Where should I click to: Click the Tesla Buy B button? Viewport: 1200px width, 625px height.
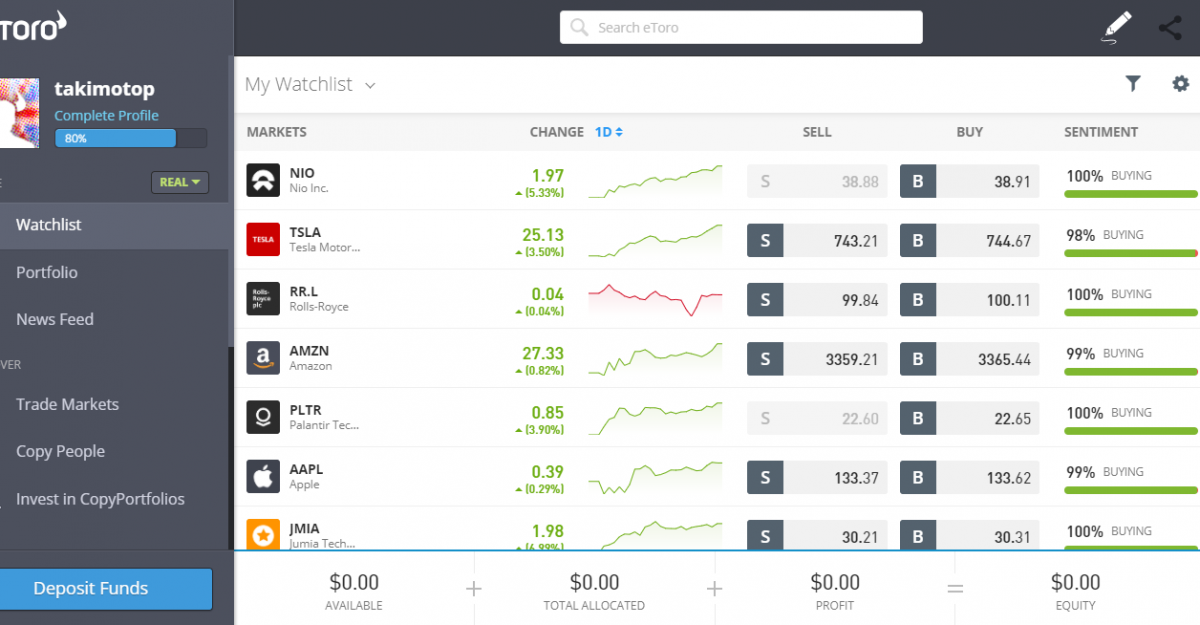click(918, 240)
